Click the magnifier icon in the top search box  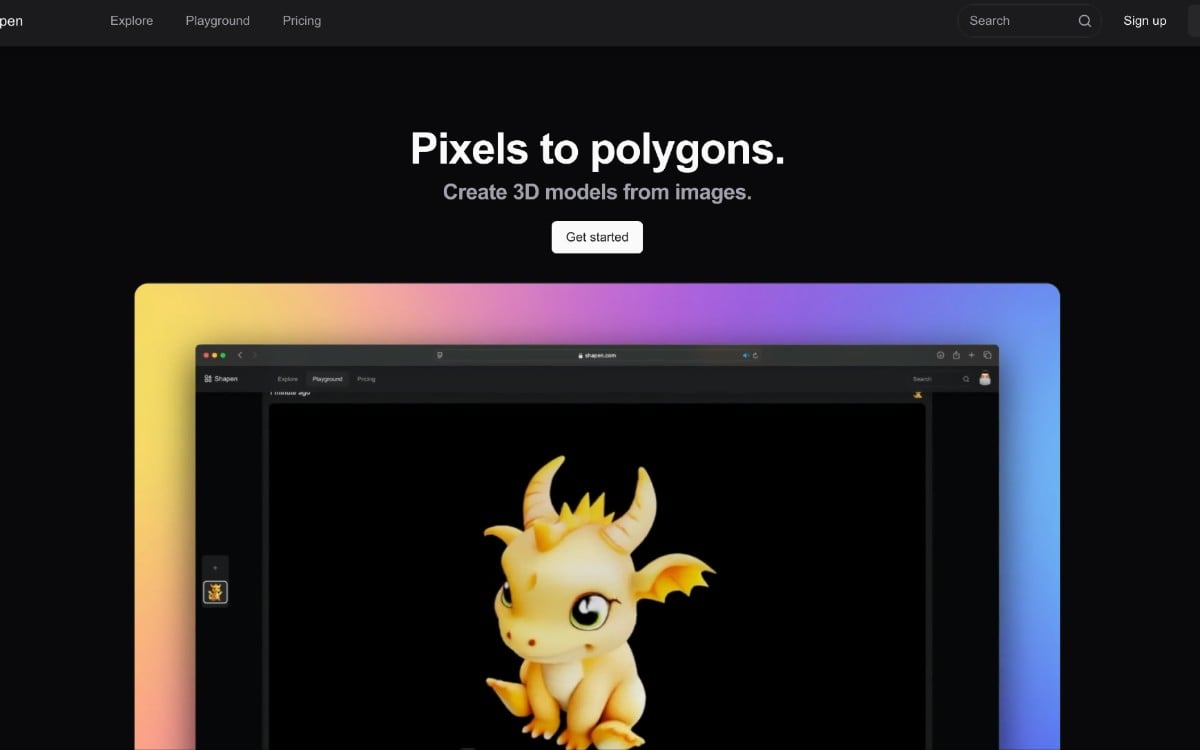1084,21
